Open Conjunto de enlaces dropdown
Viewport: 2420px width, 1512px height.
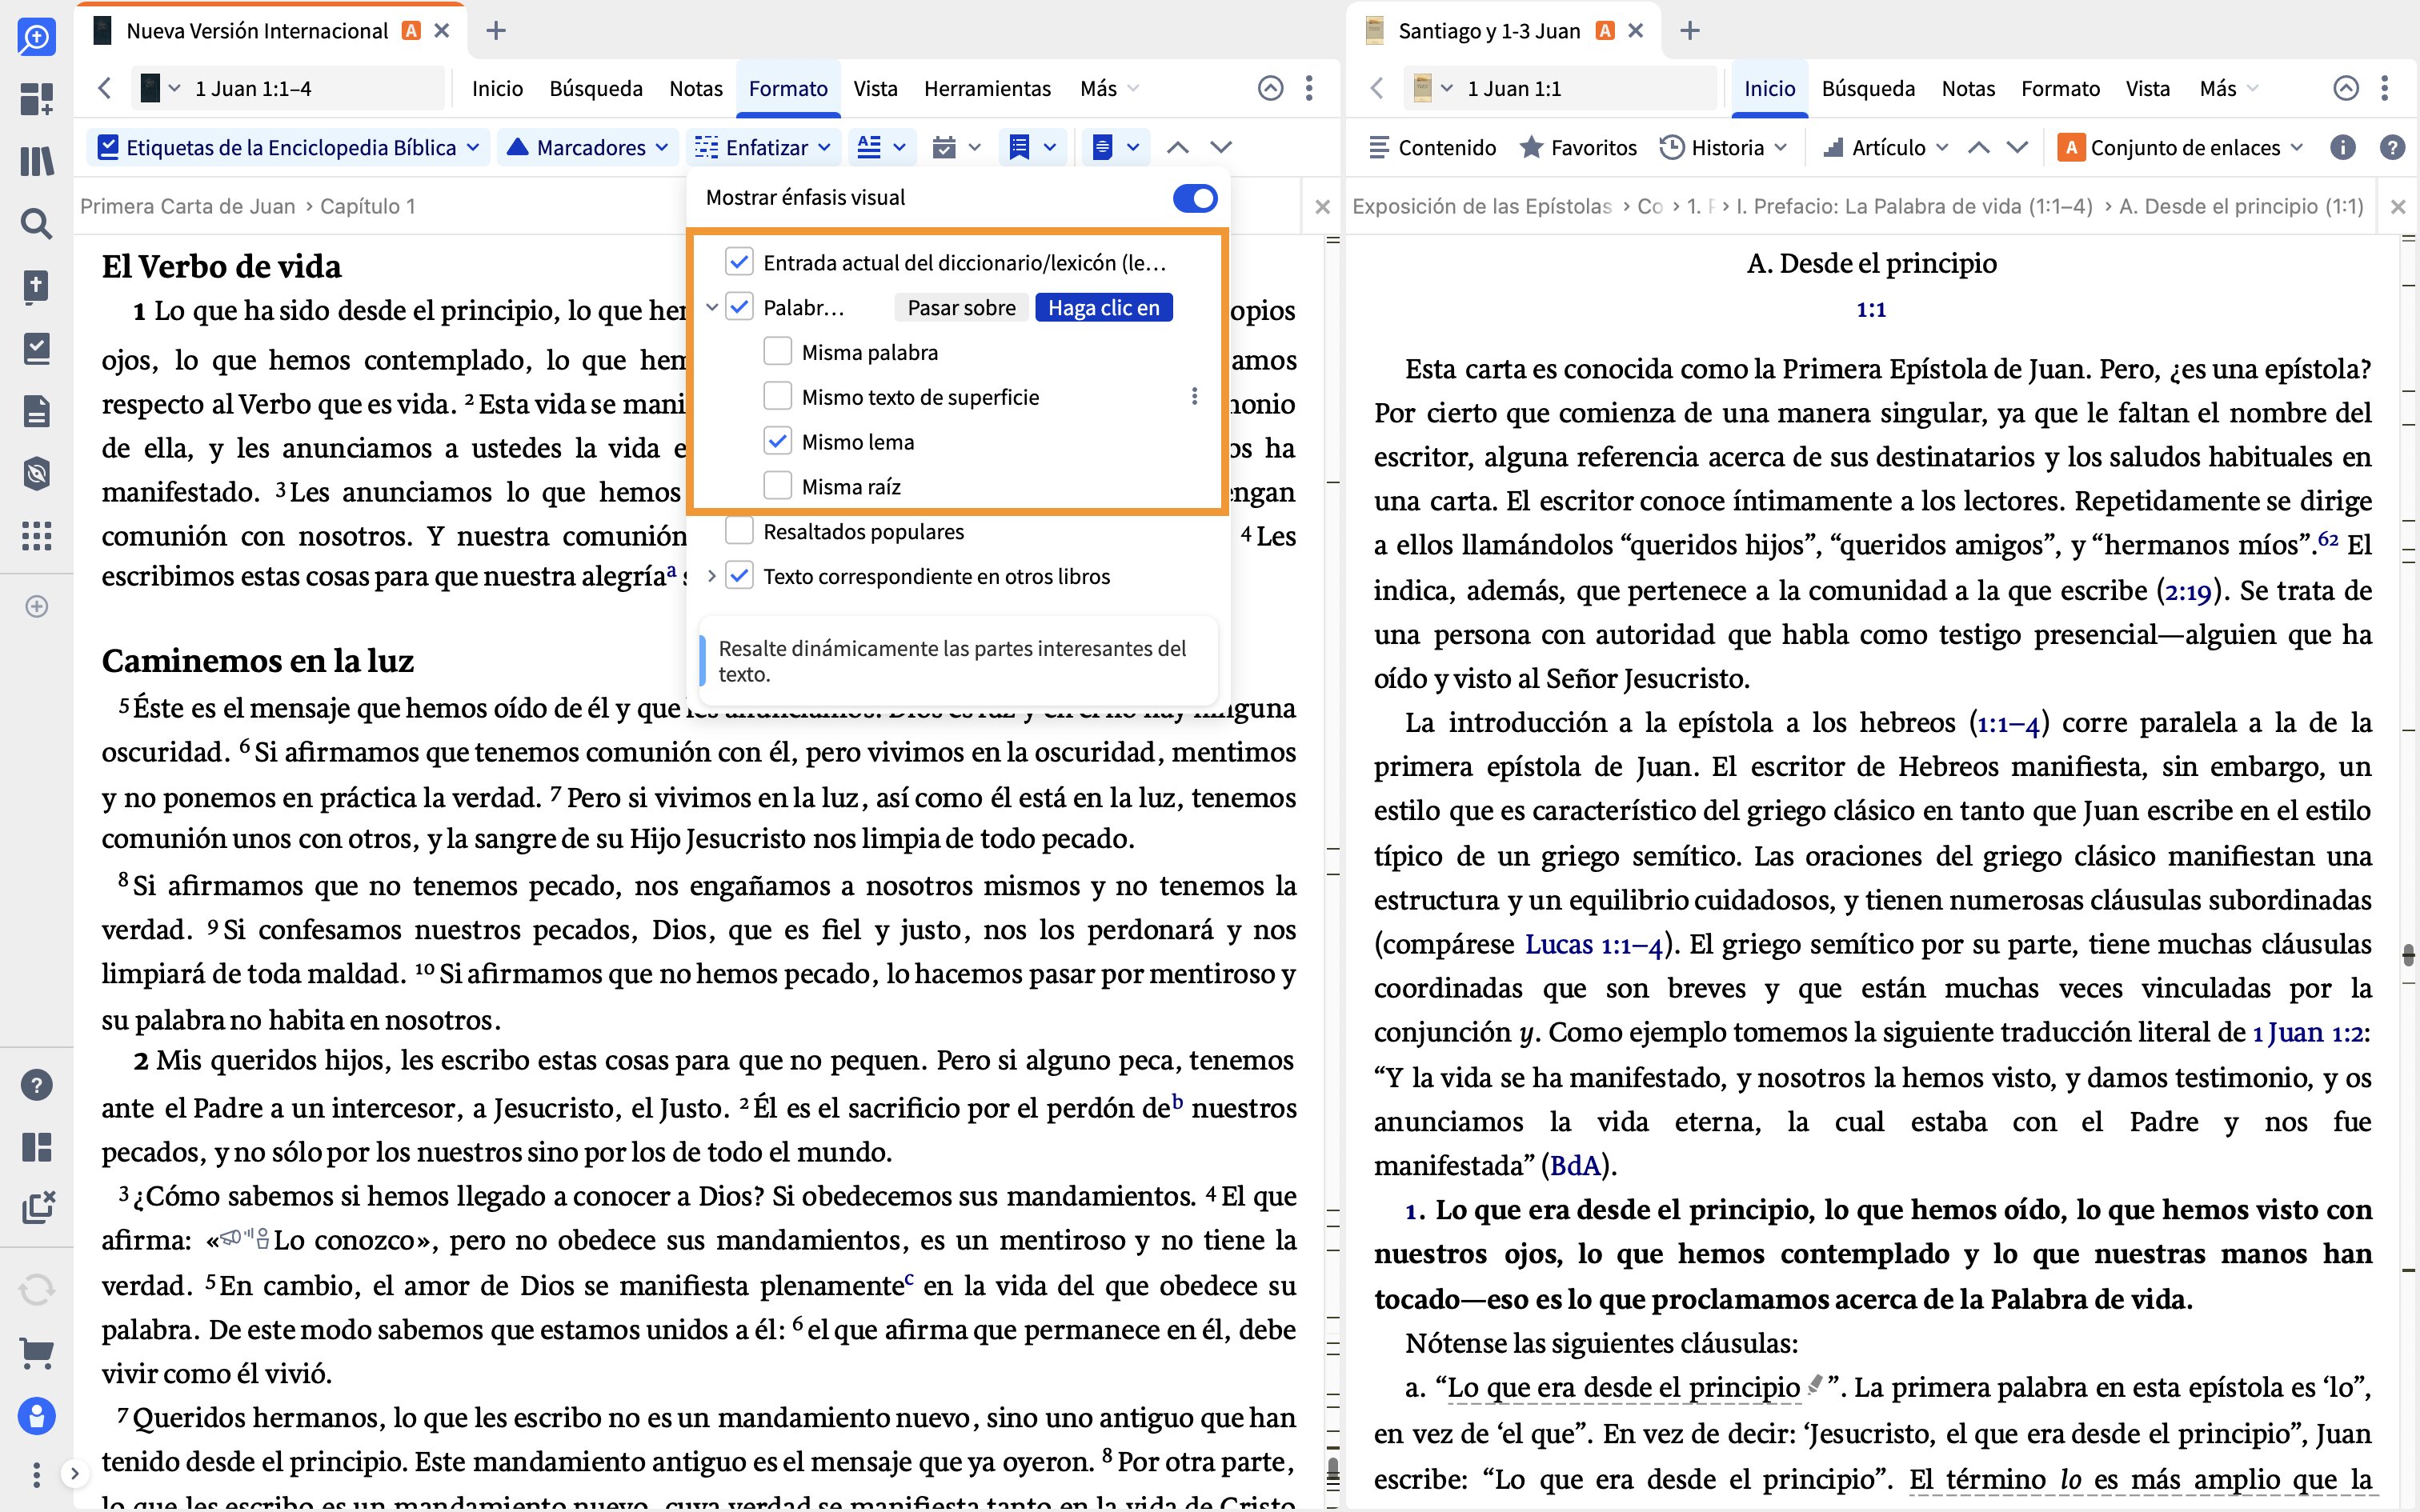(2181, 147)
